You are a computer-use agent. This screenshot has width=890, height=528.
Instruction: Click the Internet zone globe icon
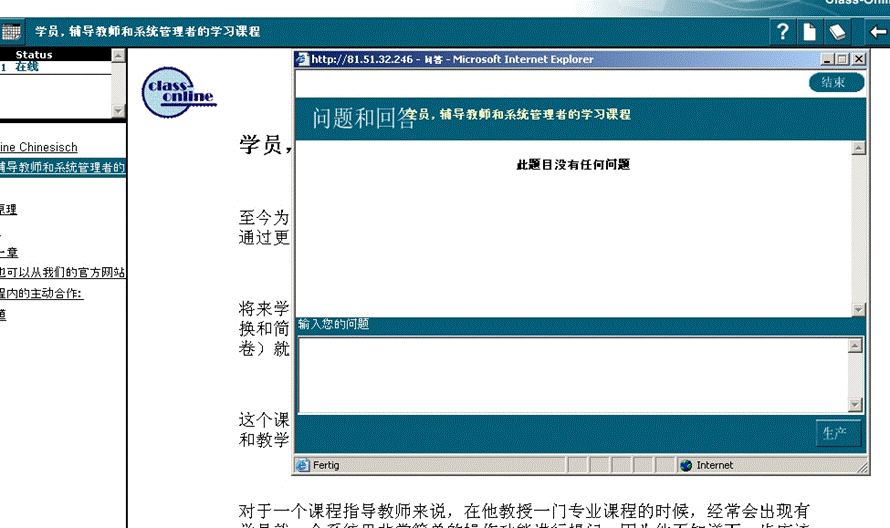pos(686,465)
